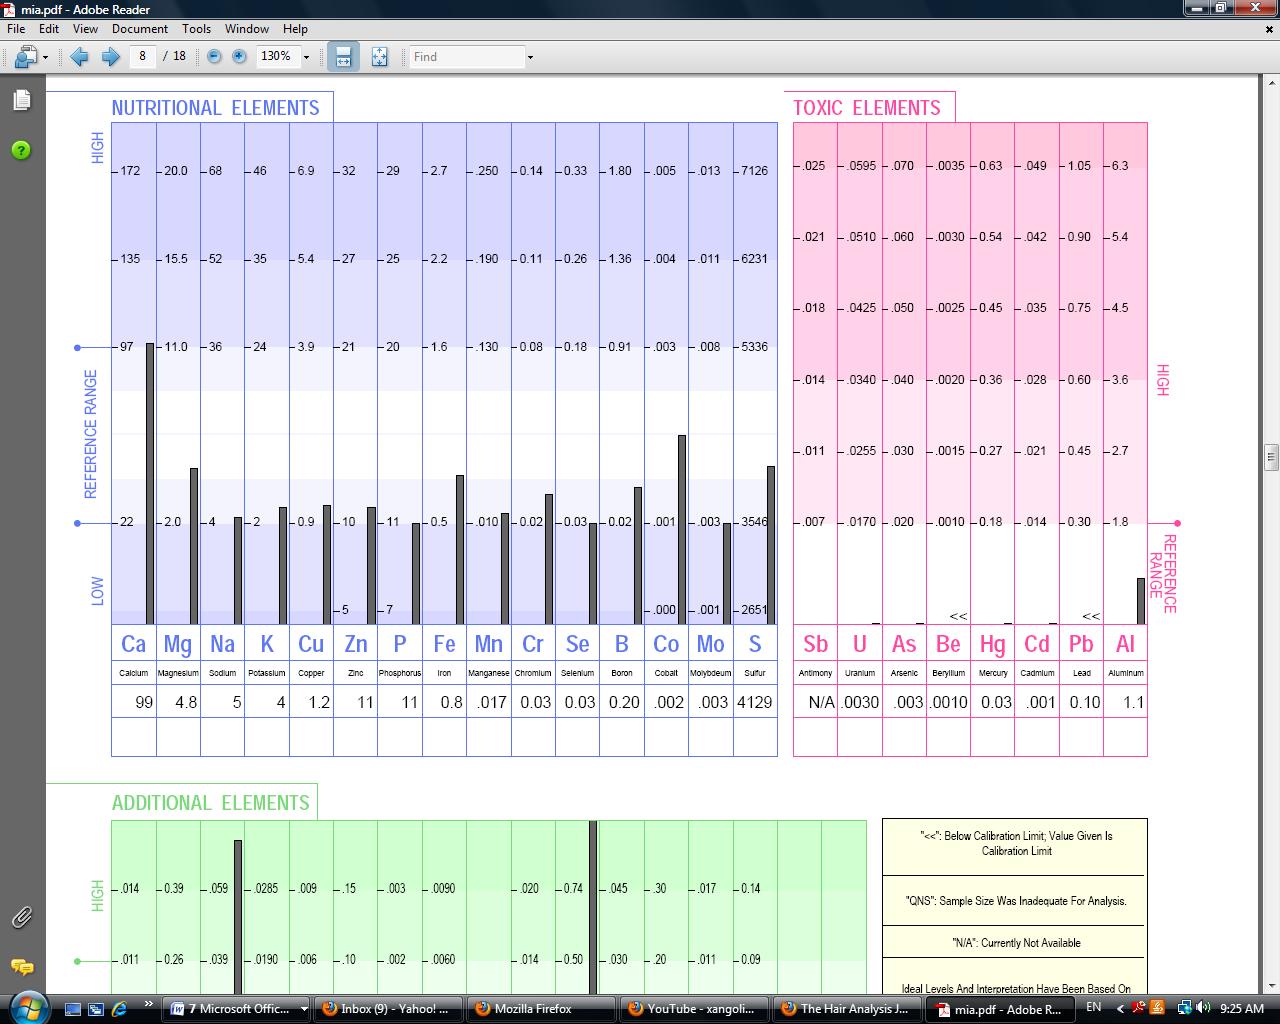The height and width of the screenshot is (1024, 1280).
Task: Click the ADDITIONAL ELEMENTS heading
Action: (211, 803)
